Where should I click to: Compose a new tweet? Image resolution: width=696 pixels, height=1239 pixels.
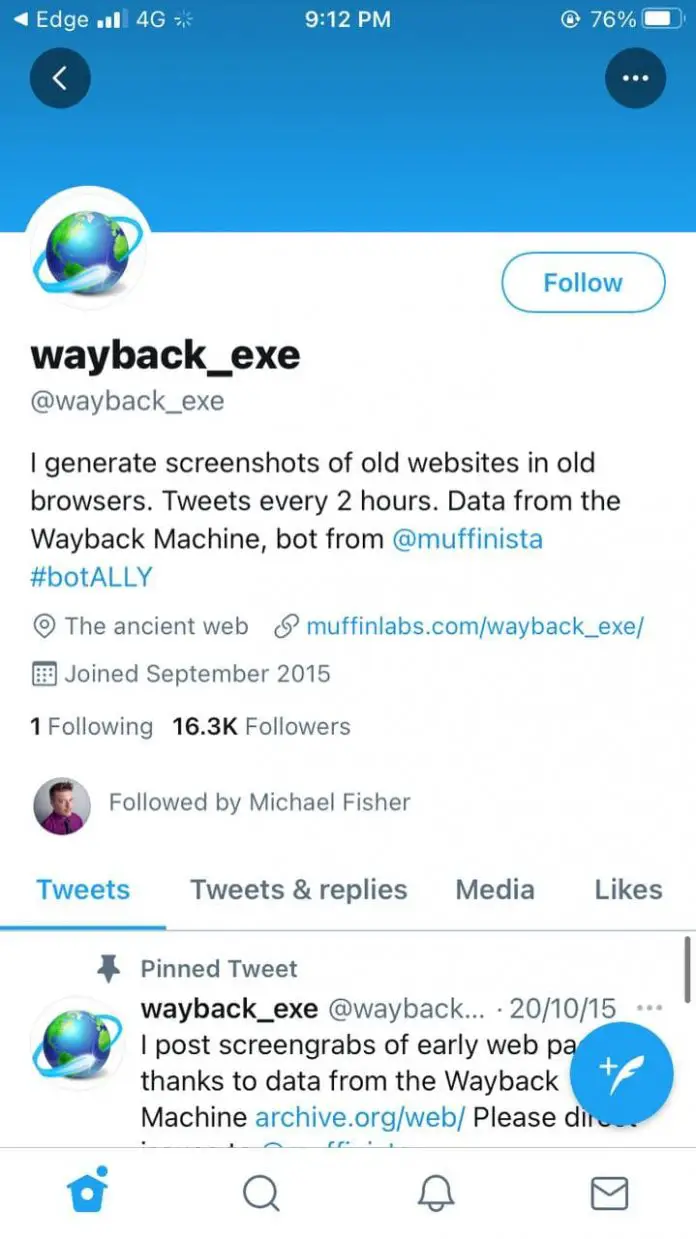coord(622,1072)
